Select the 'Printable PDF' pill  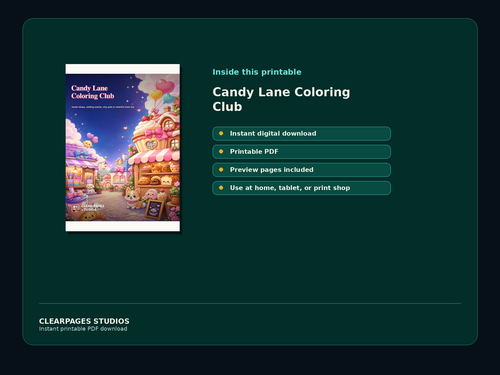[x=301, y=152]
